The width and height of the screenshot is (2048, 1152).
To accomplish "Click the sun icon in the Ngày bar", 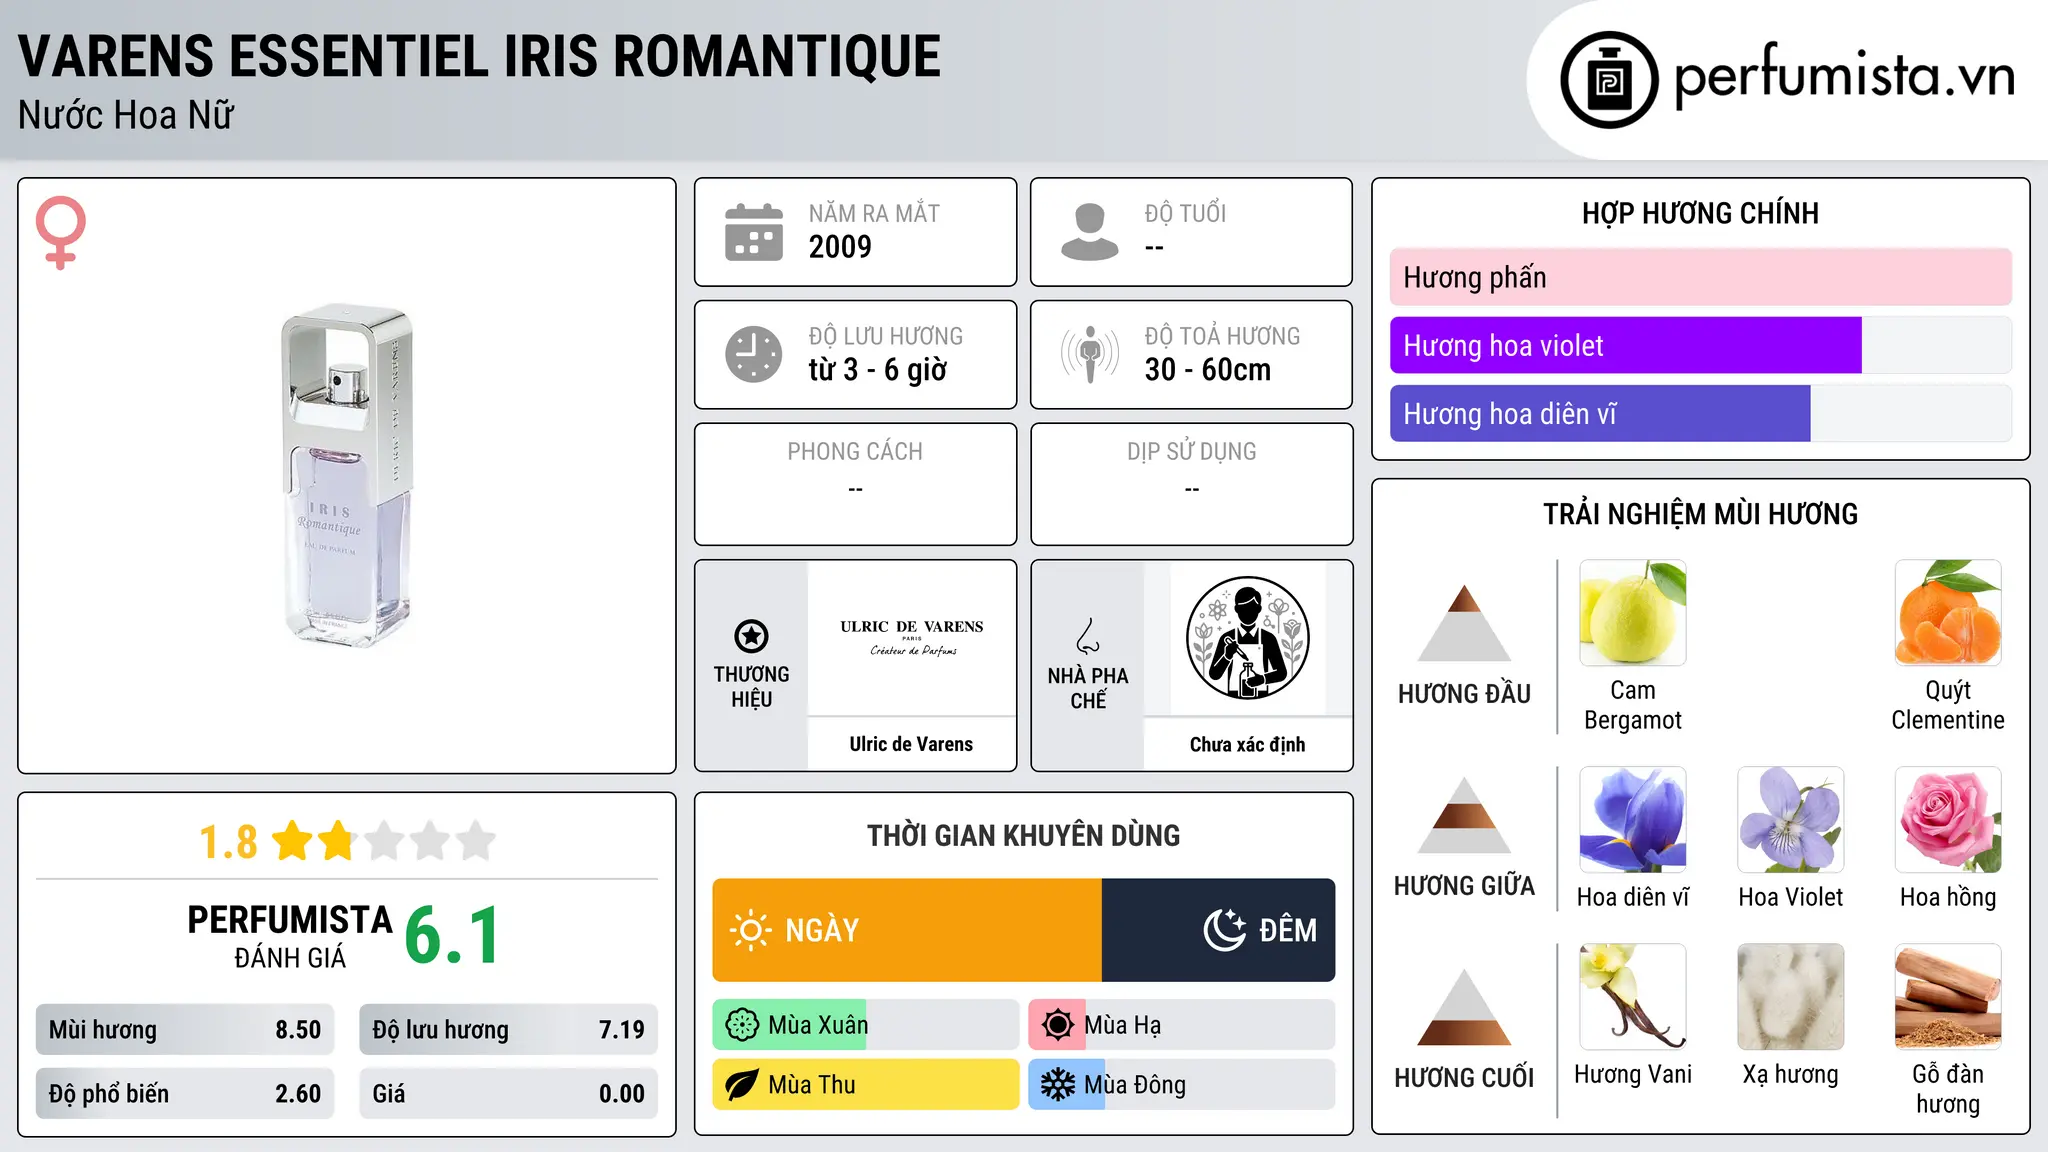I will (750, 930).
